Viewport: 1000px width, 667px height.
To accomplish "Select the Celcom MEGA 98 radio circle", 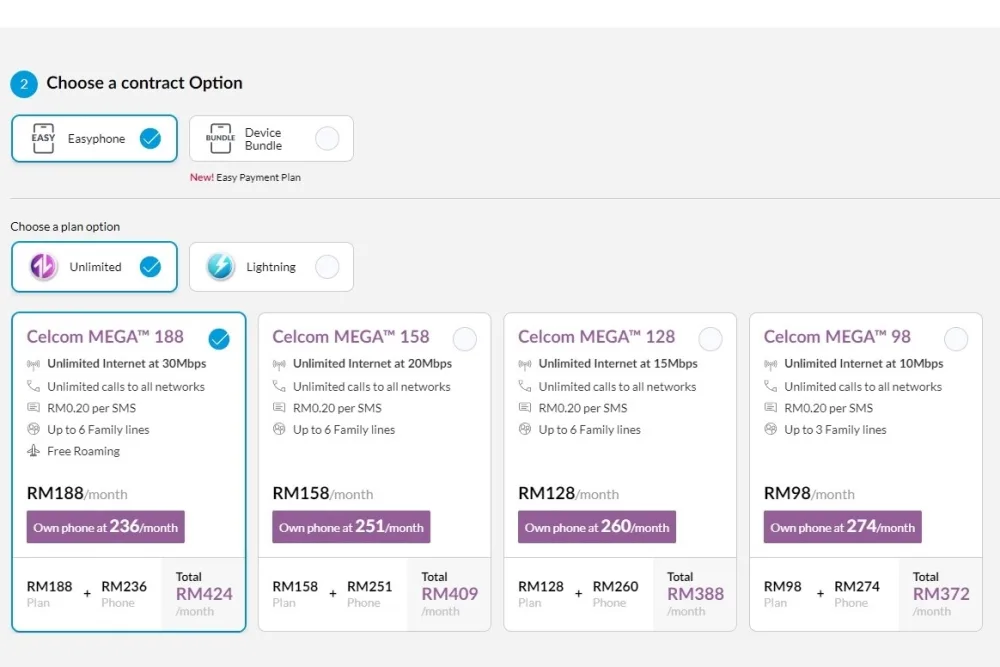I will pyautogui.click(x=955, y=339).
